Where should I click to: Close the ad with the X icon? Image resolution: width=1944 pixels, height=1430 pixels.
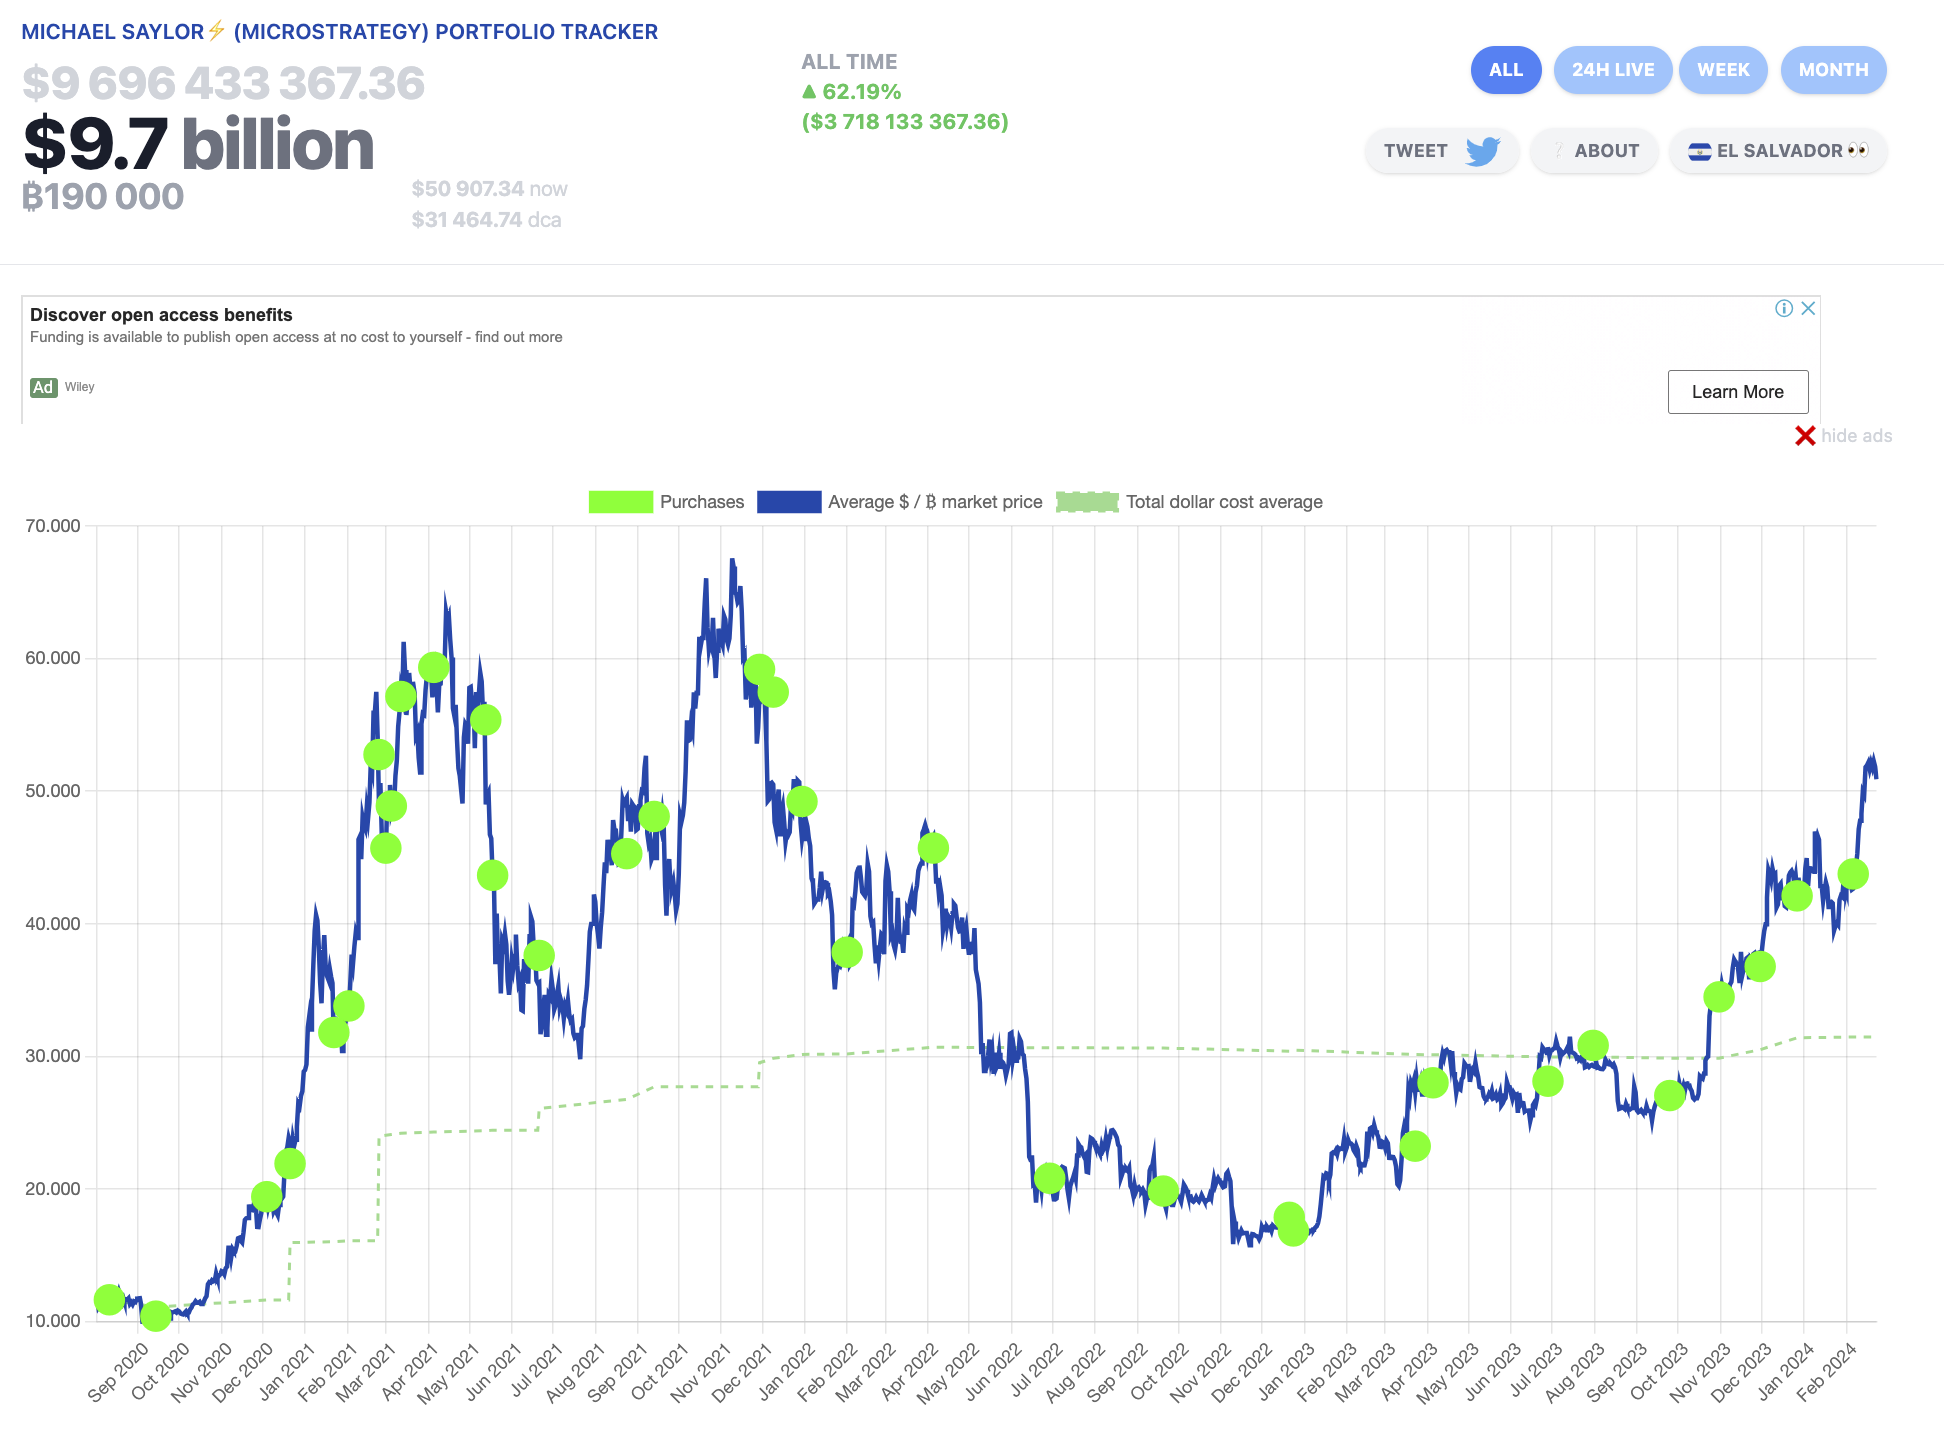point(1808,308)
